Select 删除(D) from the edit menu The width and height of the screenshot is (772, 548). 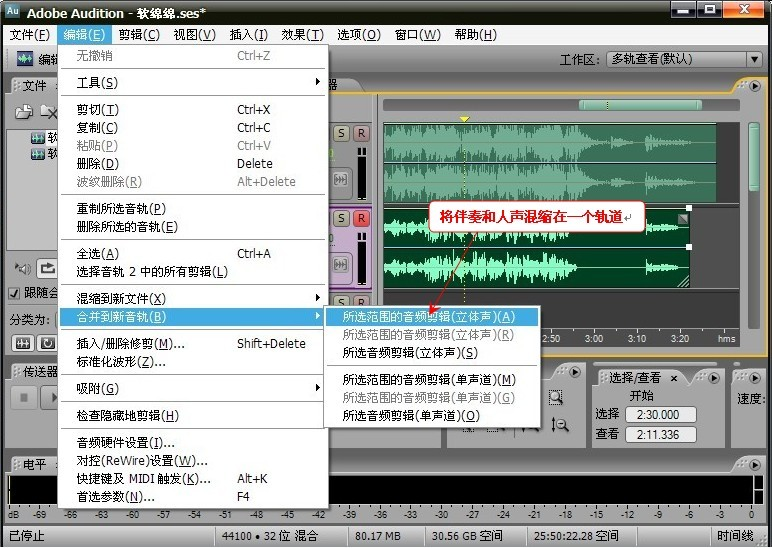click(x=193, y=163)
